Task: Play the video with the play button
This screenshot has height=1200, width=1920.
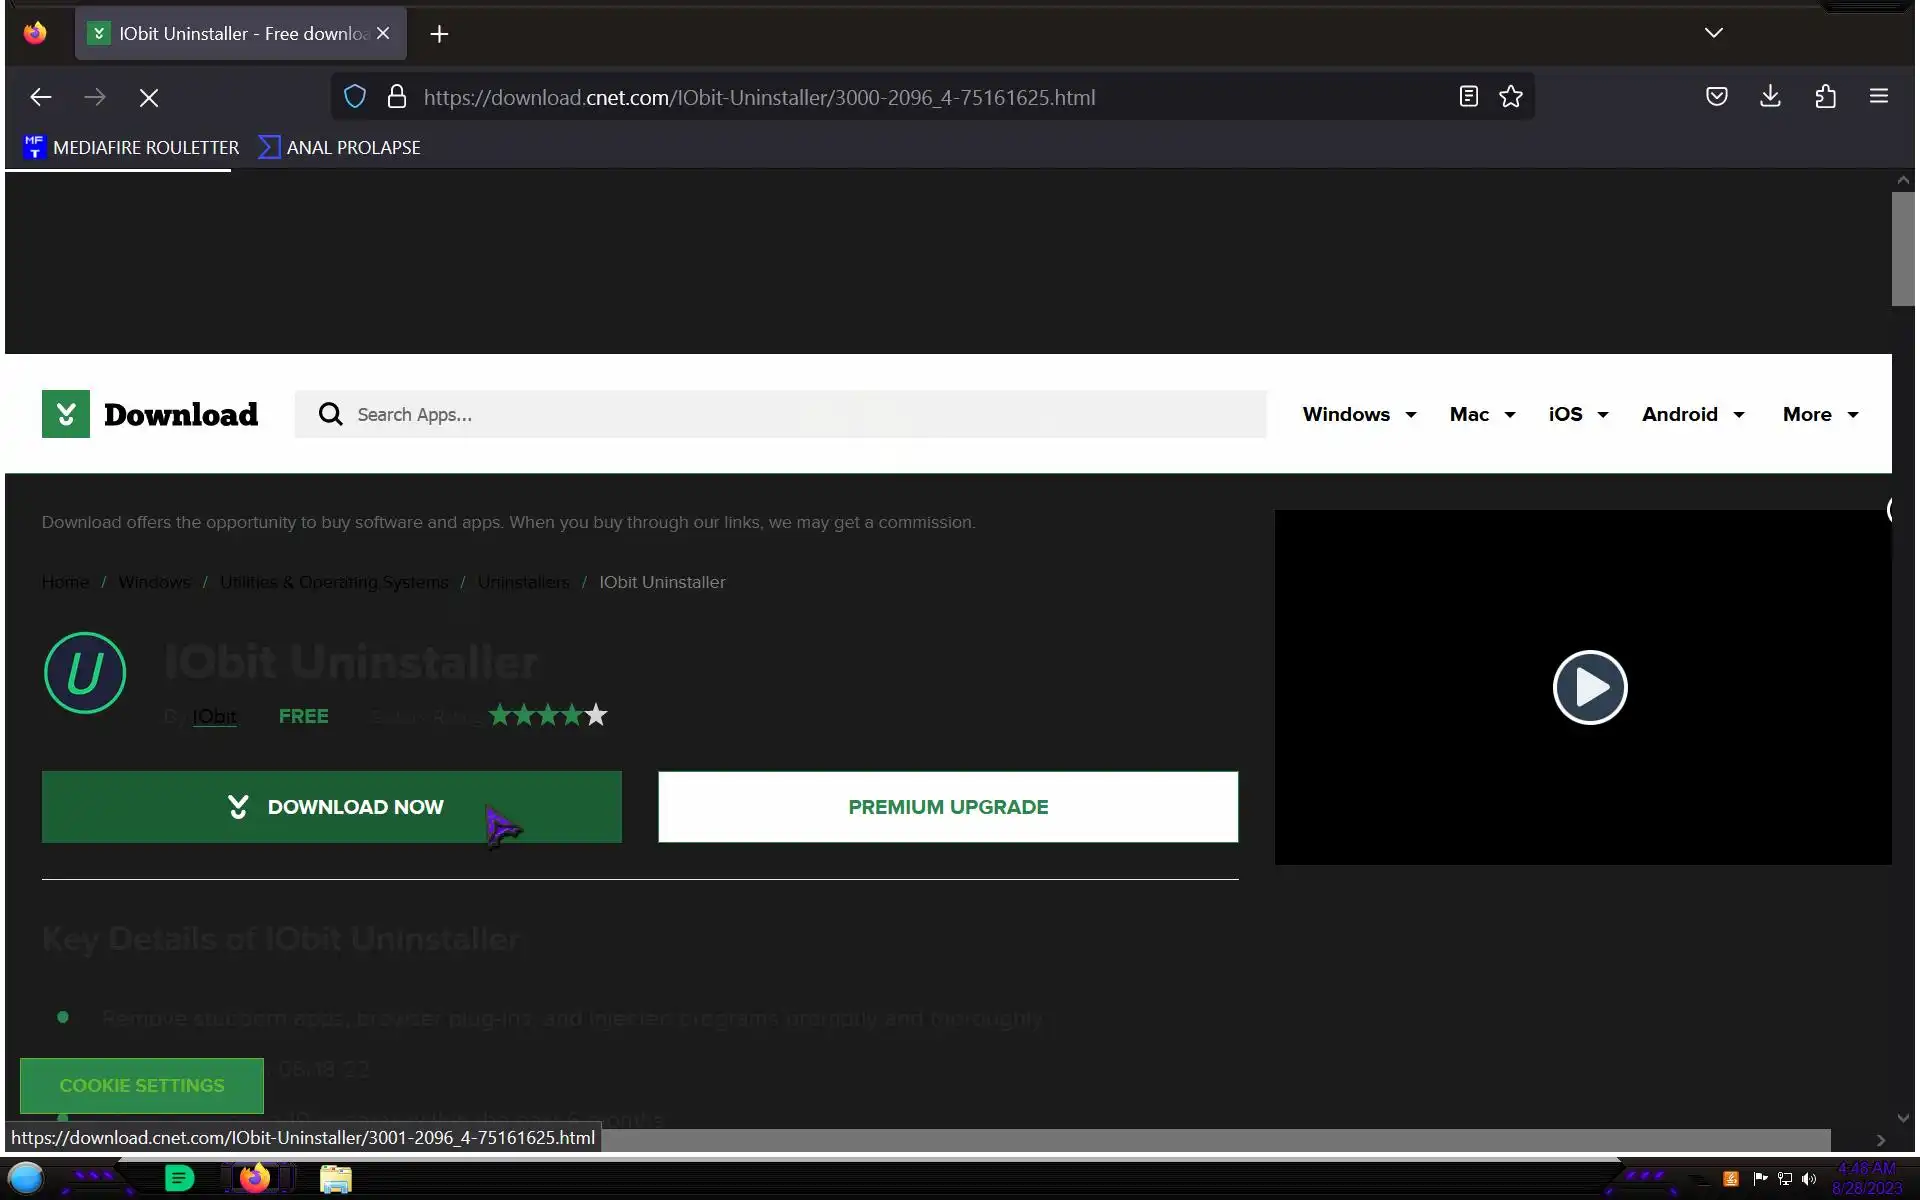Action: point(1589,687)
